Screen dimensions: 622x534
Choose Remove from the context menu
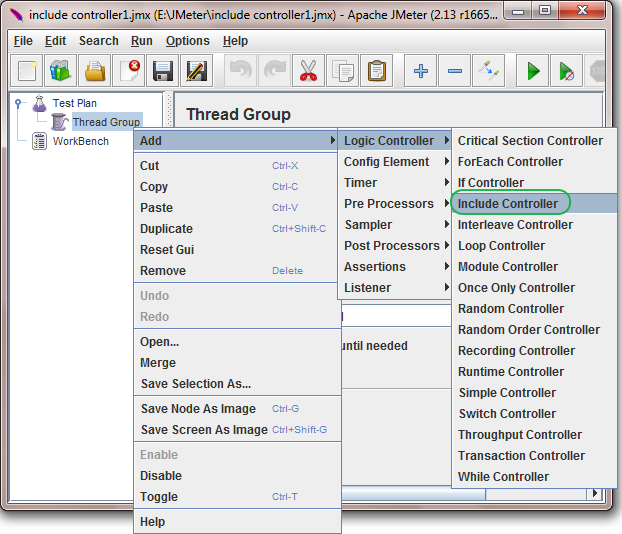[x=237, y=271]
